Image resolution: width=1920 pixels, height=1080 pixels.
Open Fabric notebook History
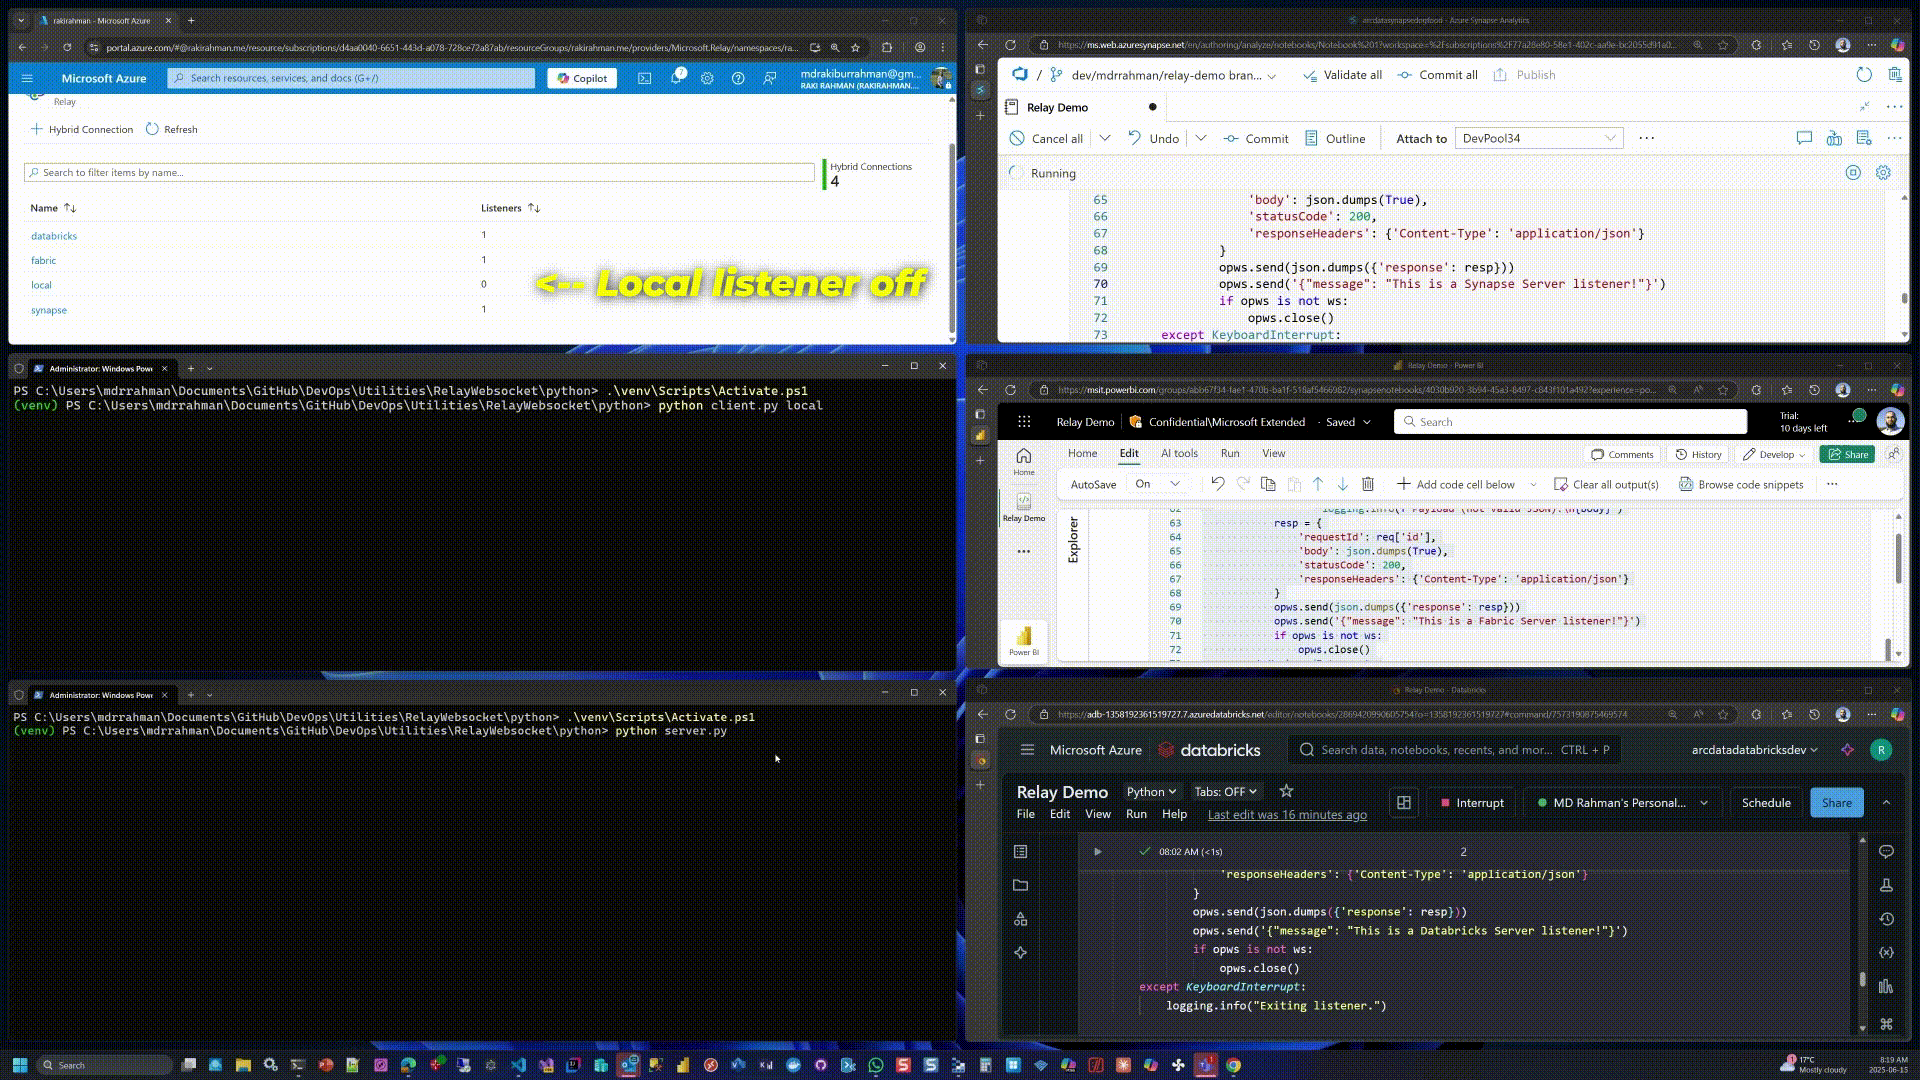click(x=1699, y=455)
